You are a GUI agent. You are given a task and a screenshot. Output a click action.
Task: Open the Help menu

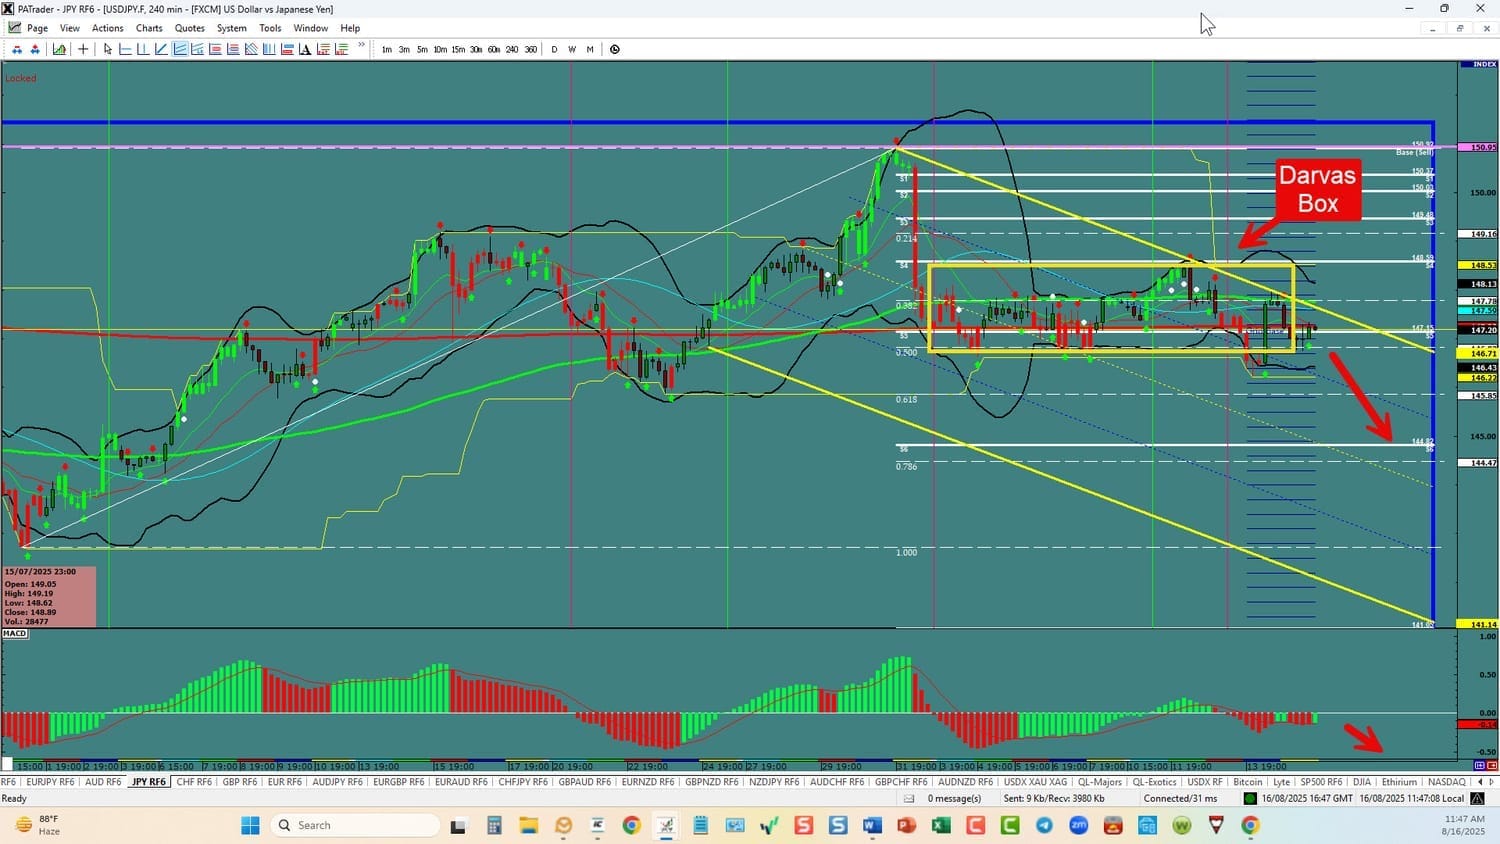click(350, 28)
